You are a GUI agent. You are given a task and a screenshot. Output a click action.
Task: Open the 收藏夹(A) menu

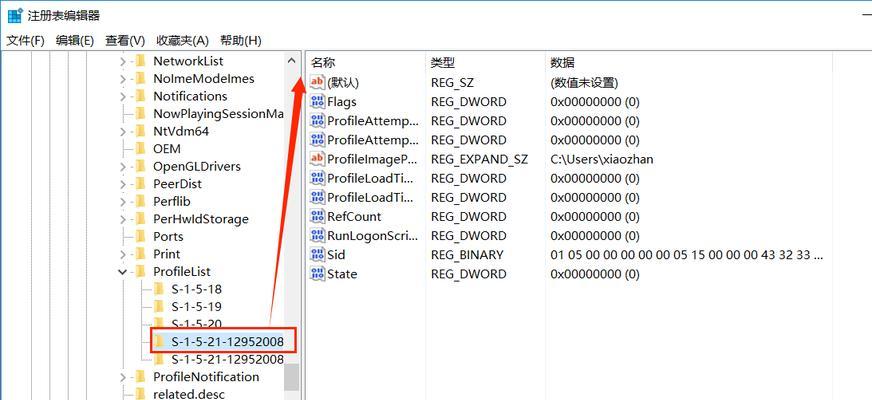tap(182, 41)
